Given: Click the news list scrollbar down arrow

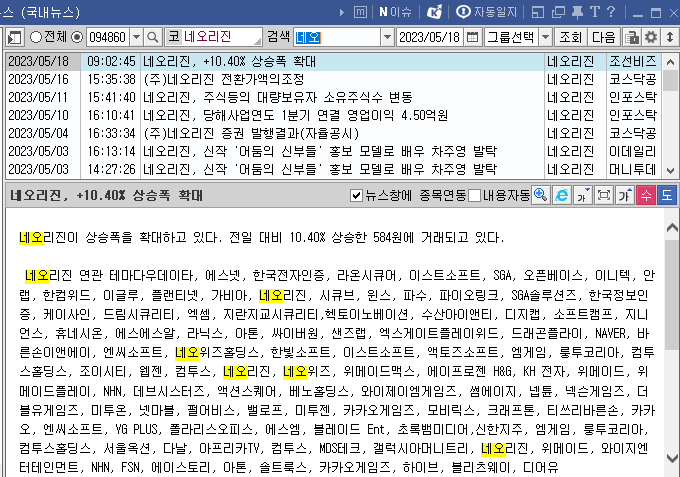Looking at the screenshot, I should (670, 170).
